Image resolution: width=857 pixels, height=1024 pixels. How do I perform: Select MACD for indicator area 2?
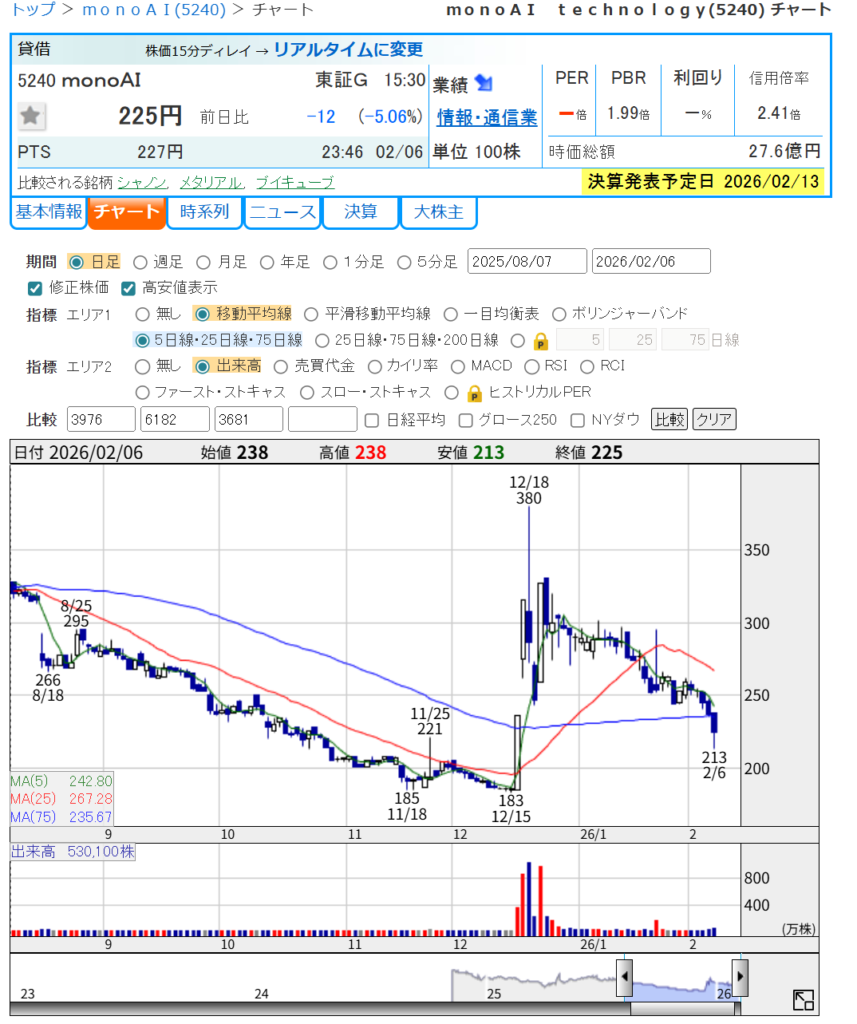(x=459, y=366)
